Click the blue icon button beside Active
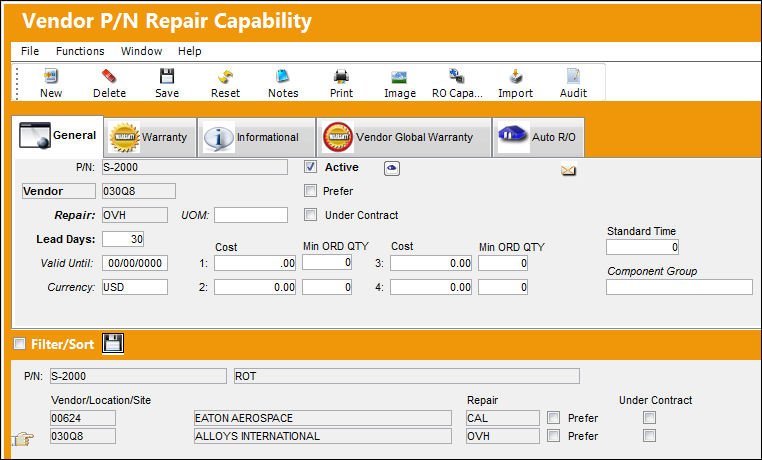This screenshot has width=762, height=460. point(392,168)
